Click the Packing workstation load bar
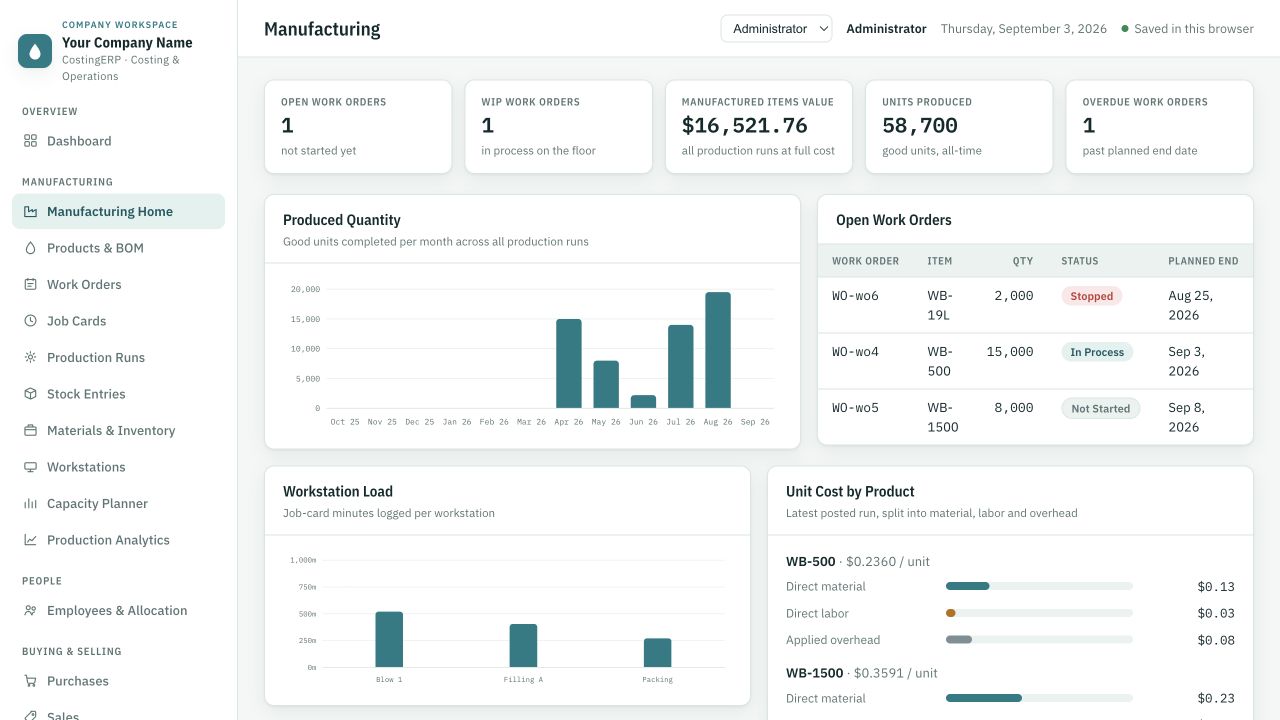 point(657,652)
